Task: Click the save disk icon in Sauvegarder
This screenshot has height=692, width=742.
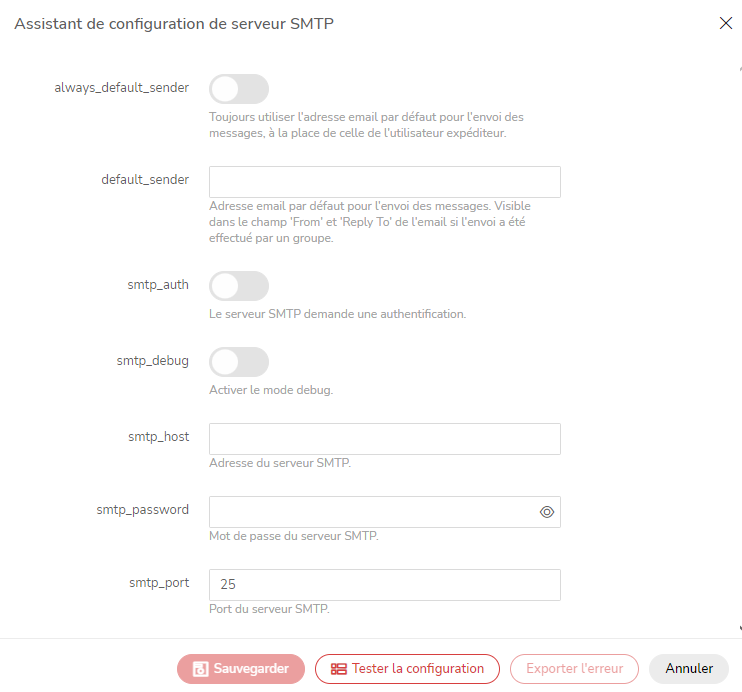Action: click(x=200, y=669)
